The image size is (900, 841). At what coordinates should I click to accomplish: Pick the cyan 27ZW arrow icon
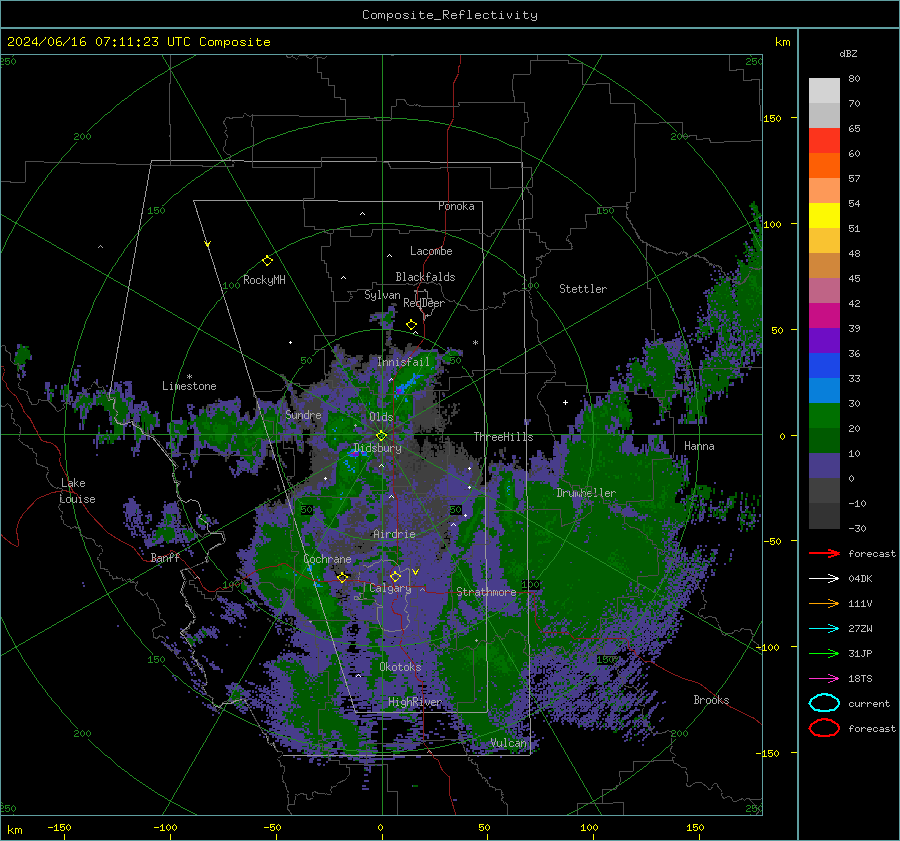(824, 629)
